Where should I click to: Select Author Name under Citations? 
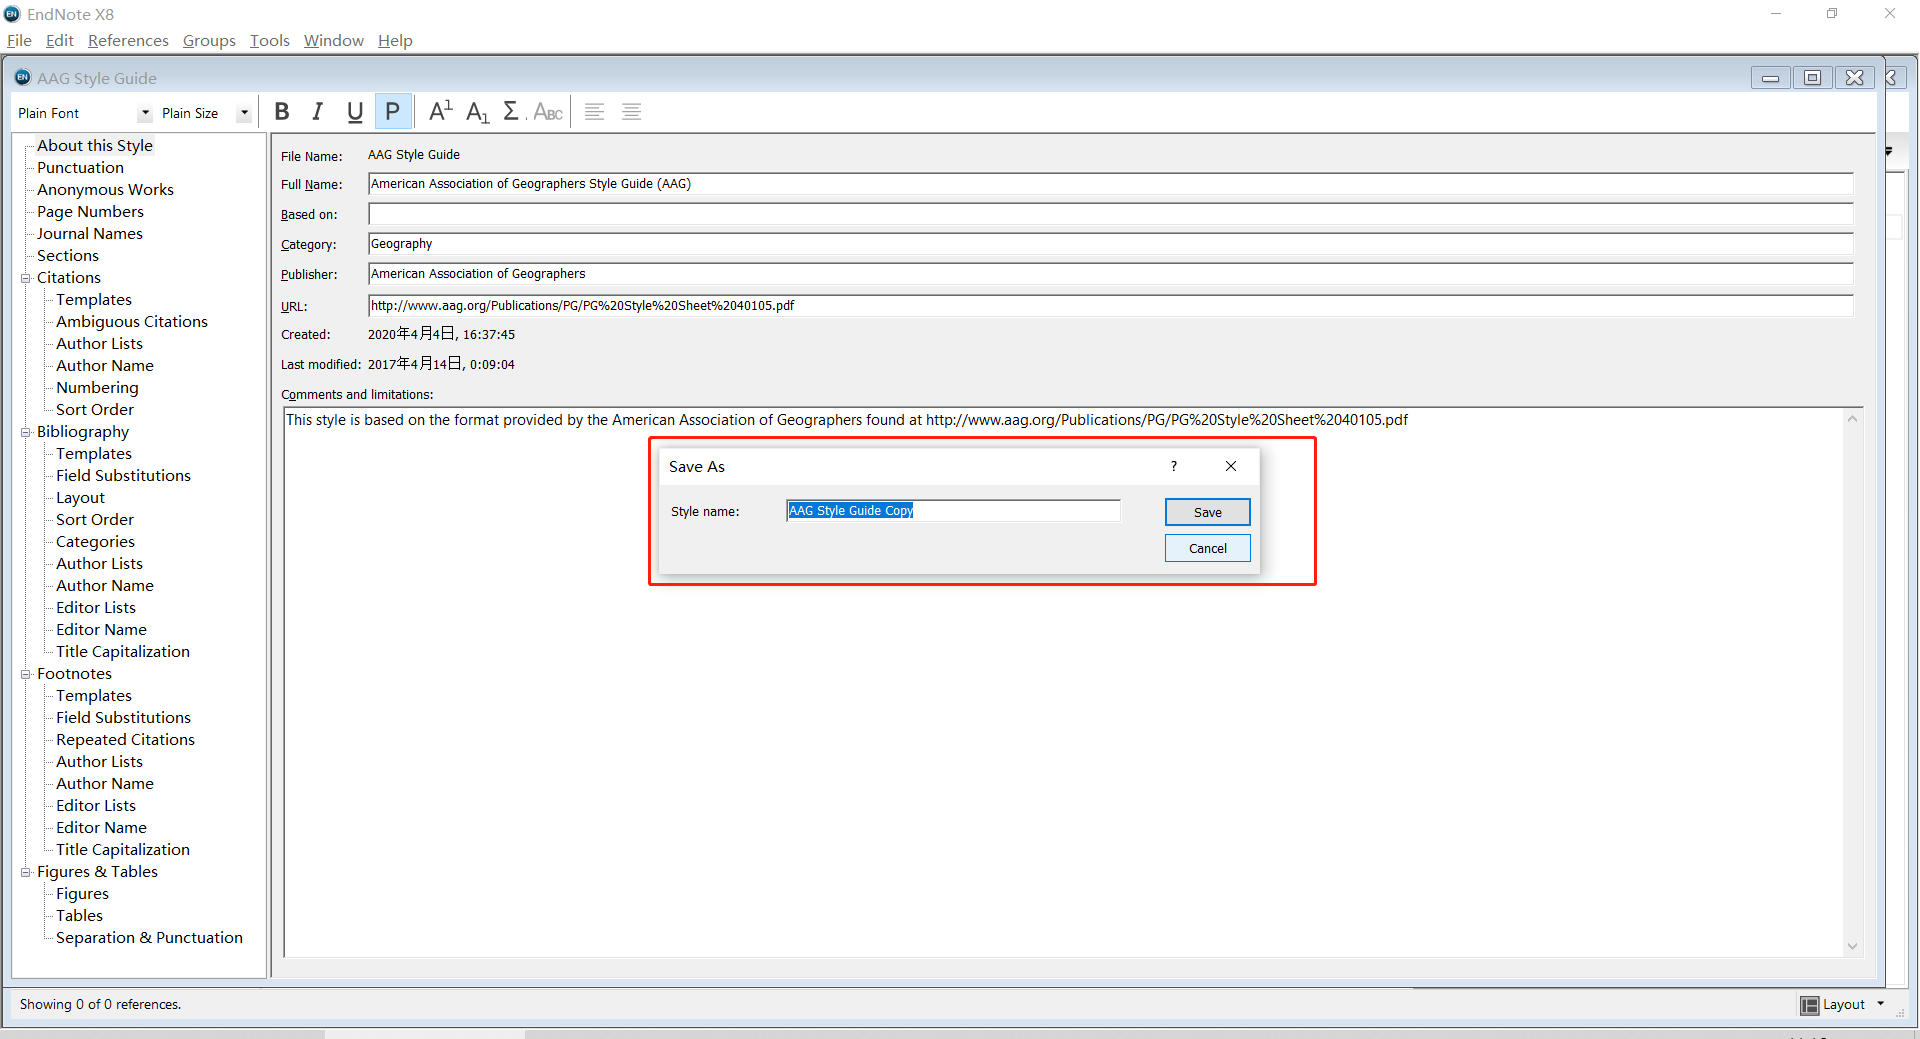105,366
